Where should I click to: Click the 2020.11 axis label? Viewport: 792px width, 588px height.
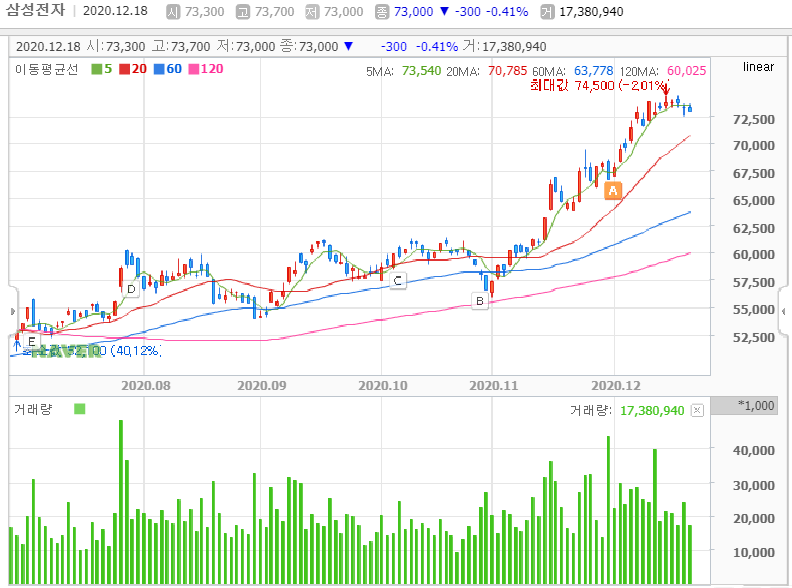pyautogui.click(x=493, y=385)
